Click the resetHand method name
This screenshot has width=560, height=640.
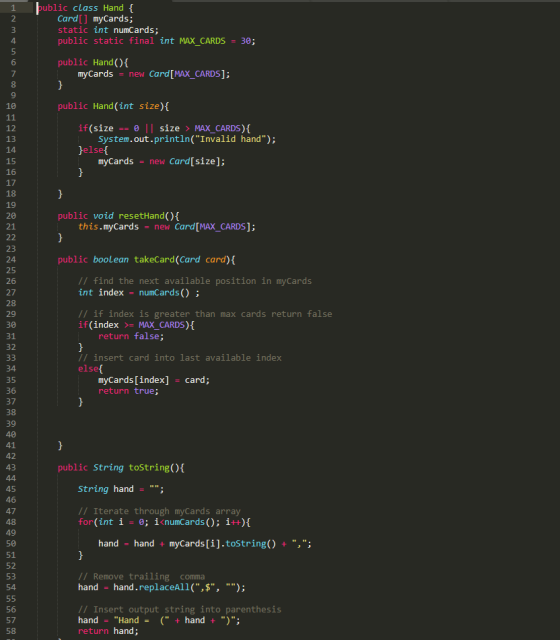[x=141, y=216]
